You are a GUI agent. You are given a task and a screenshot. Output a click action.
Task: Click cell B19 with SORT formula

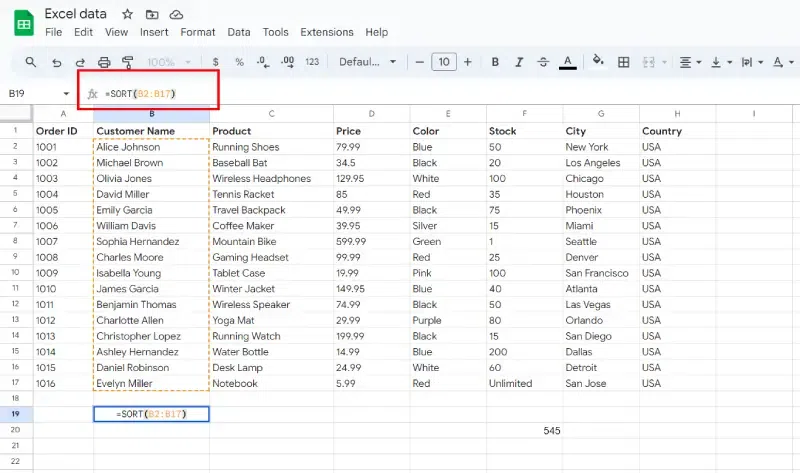coord(152,414)
